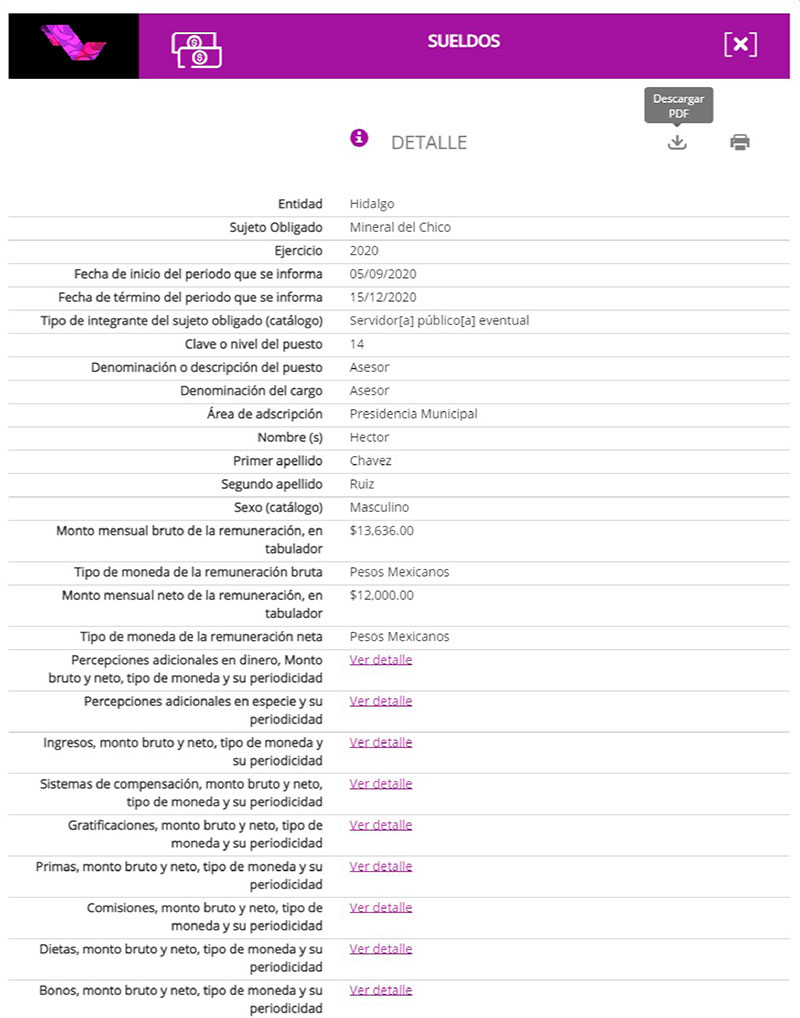View details for Ingresos monto bruto
The image size is (800, 1018).
[381, 743]
